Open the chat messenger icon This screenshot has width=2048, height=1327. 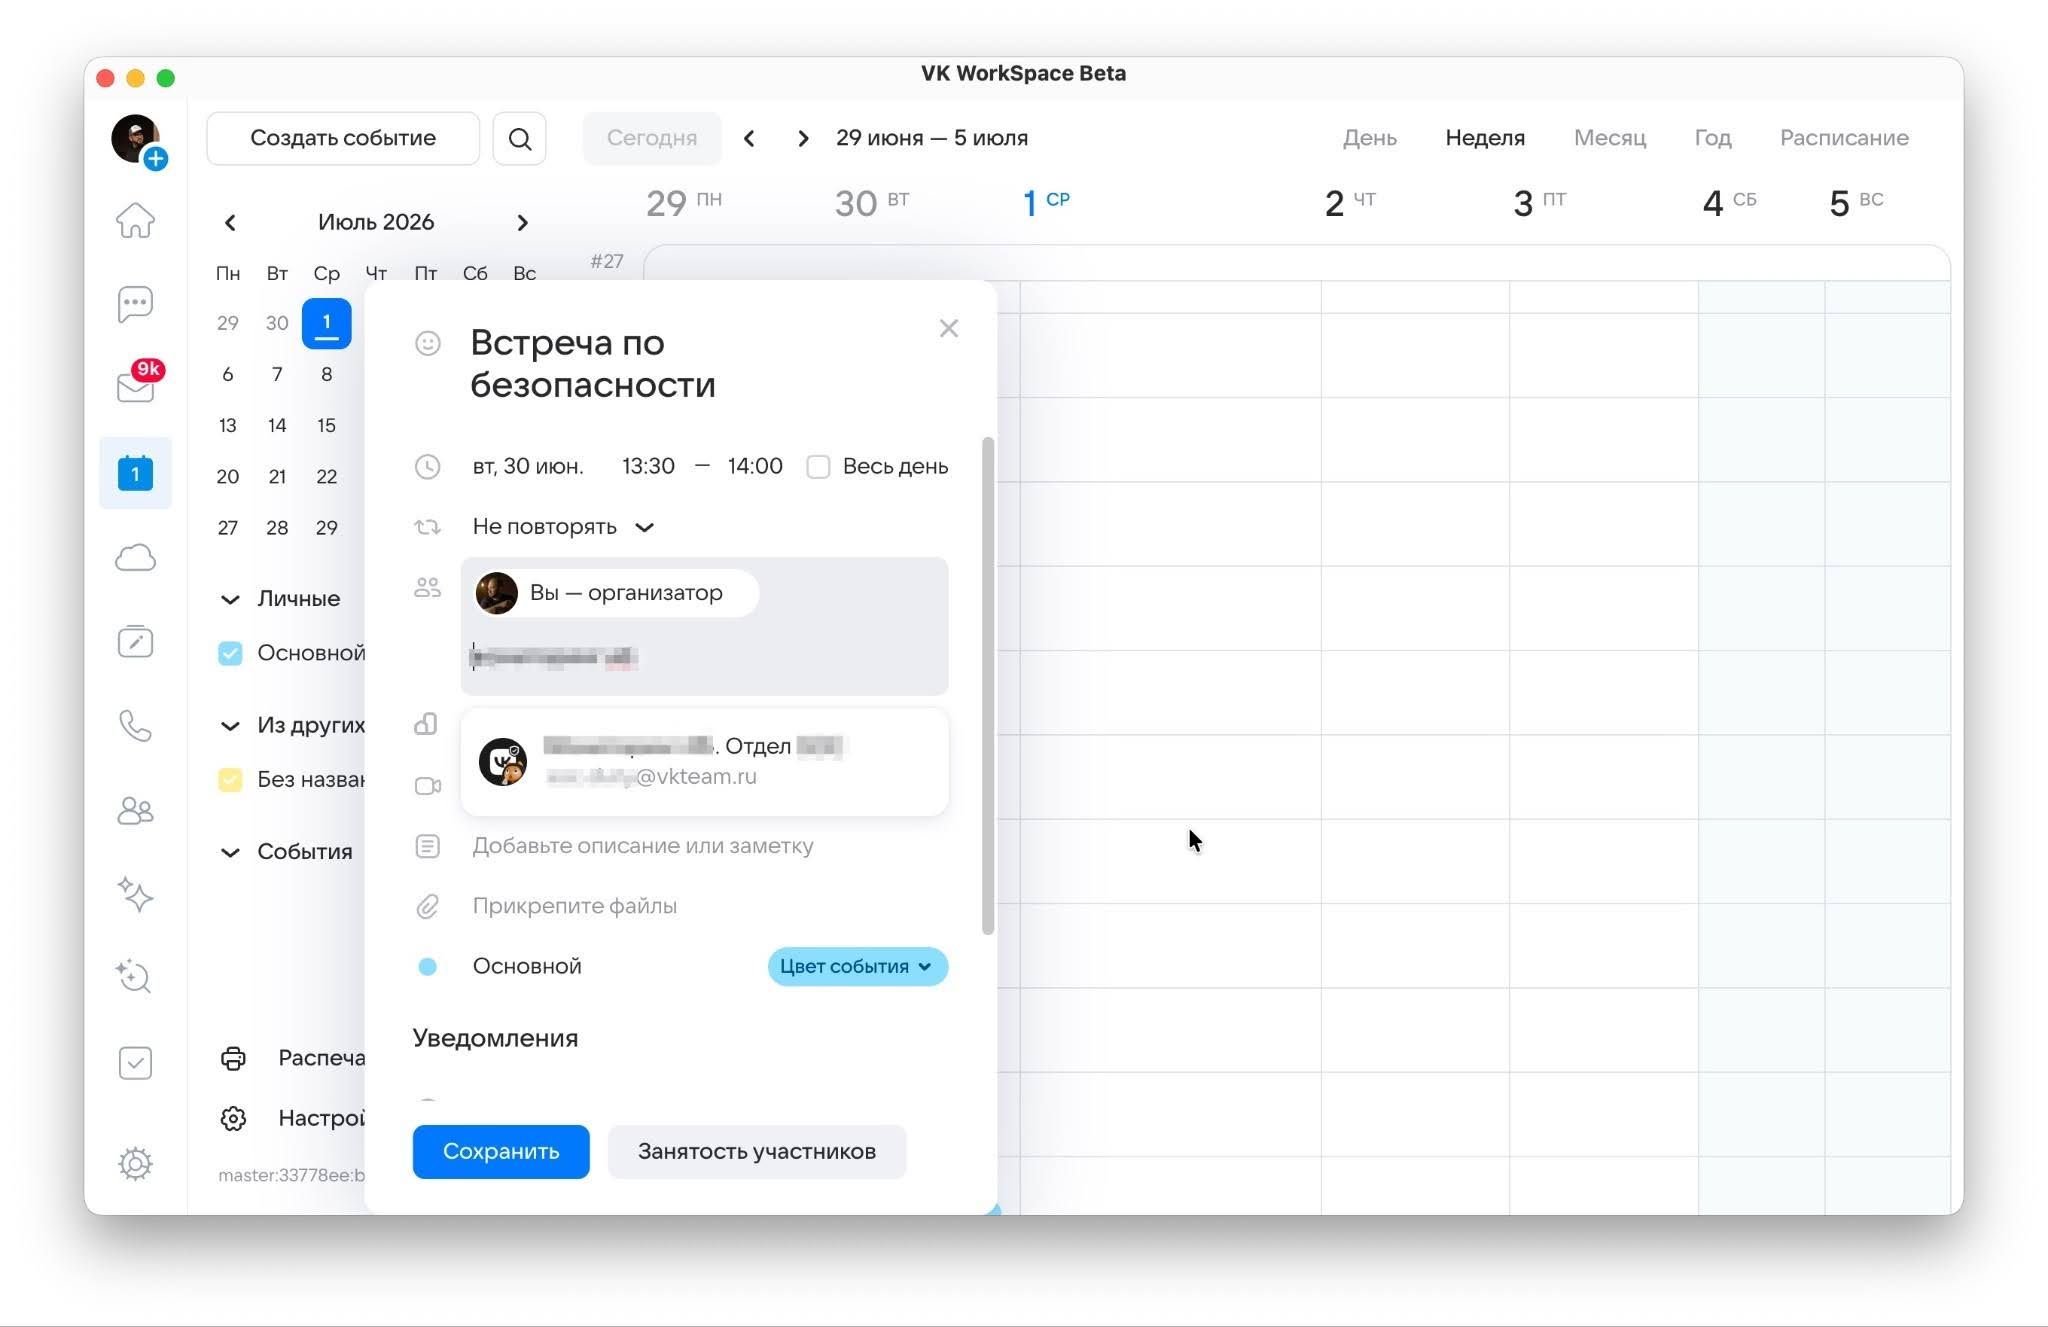pyautogui.click(x=135, y=304)
